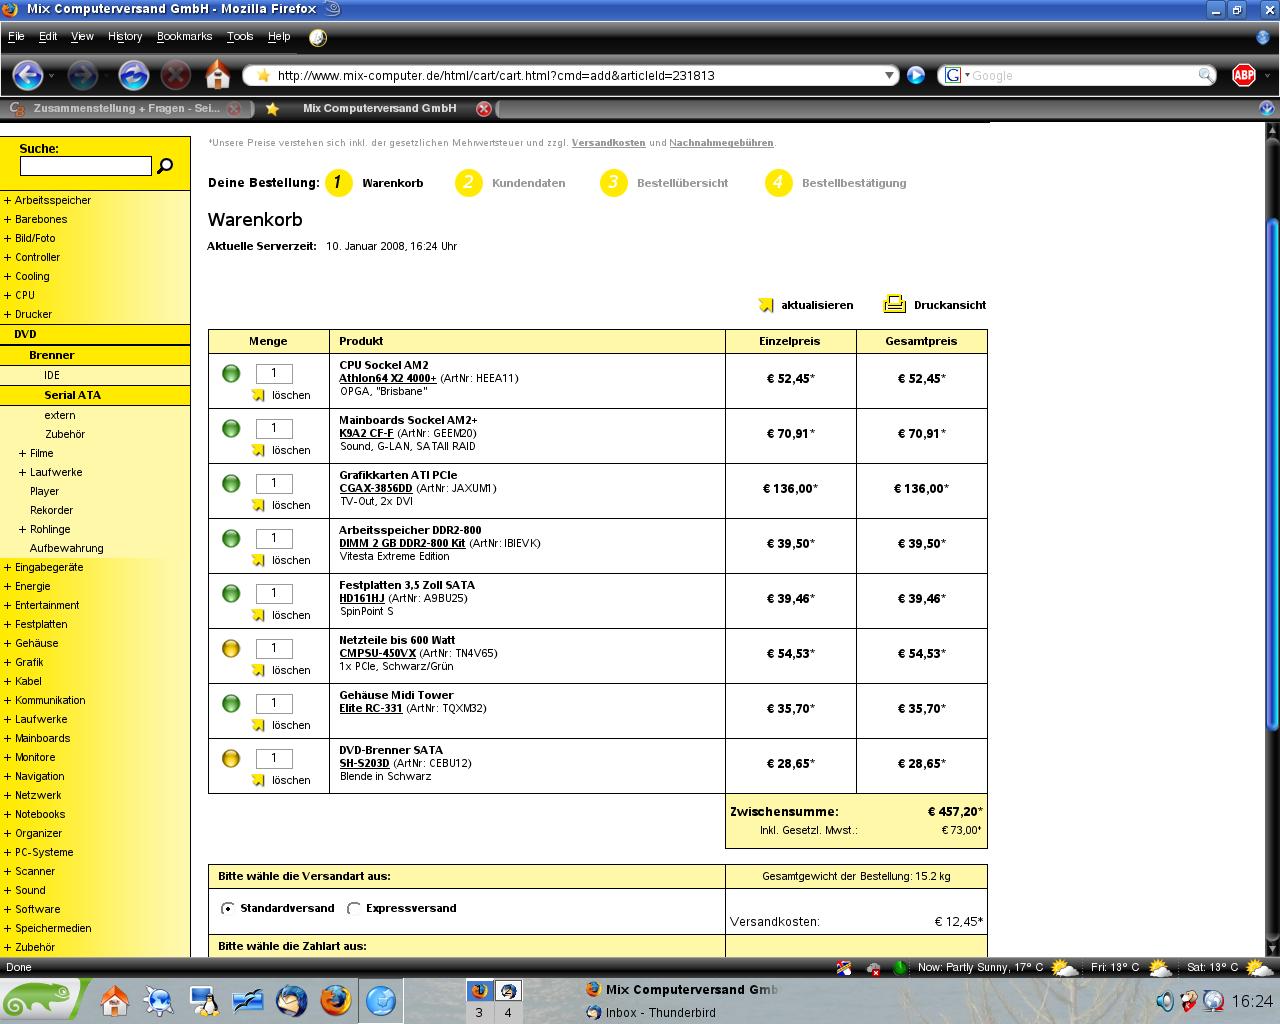This screenshot has height=1024, width=1280.
Task: Expand the Filme subcategory
Action: (x=22, y=453)
